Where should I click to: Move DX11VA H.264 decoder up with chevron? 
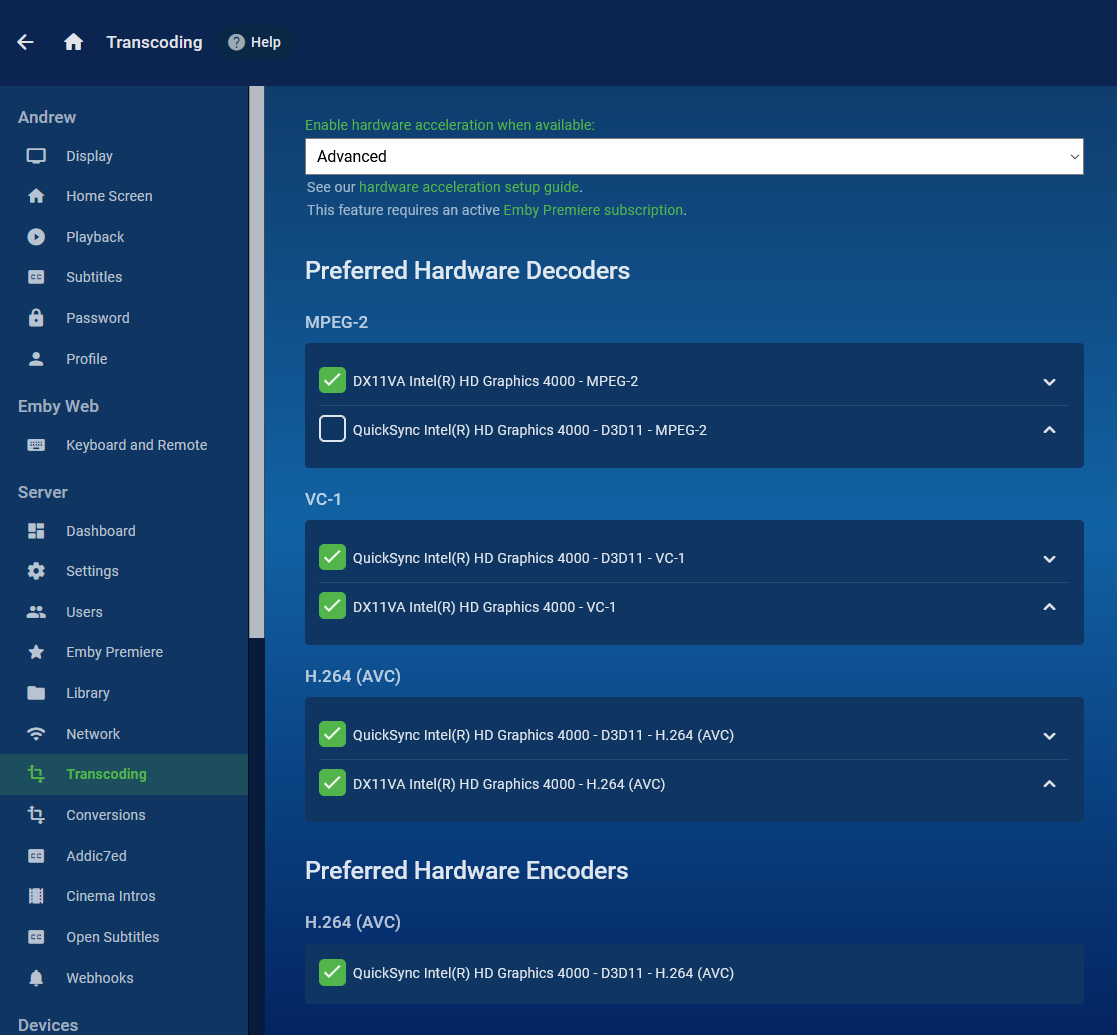click(x=1049, y=784)
